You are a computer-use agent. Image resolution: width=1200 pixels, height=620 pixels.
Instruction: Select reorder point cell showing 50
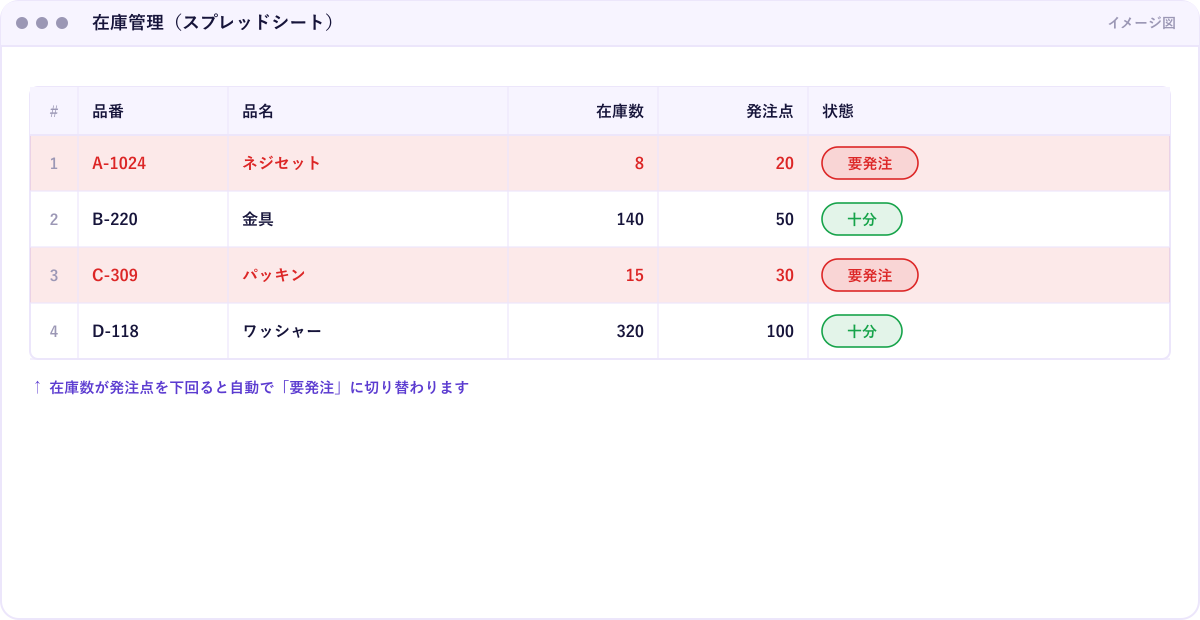coord(733,219)
